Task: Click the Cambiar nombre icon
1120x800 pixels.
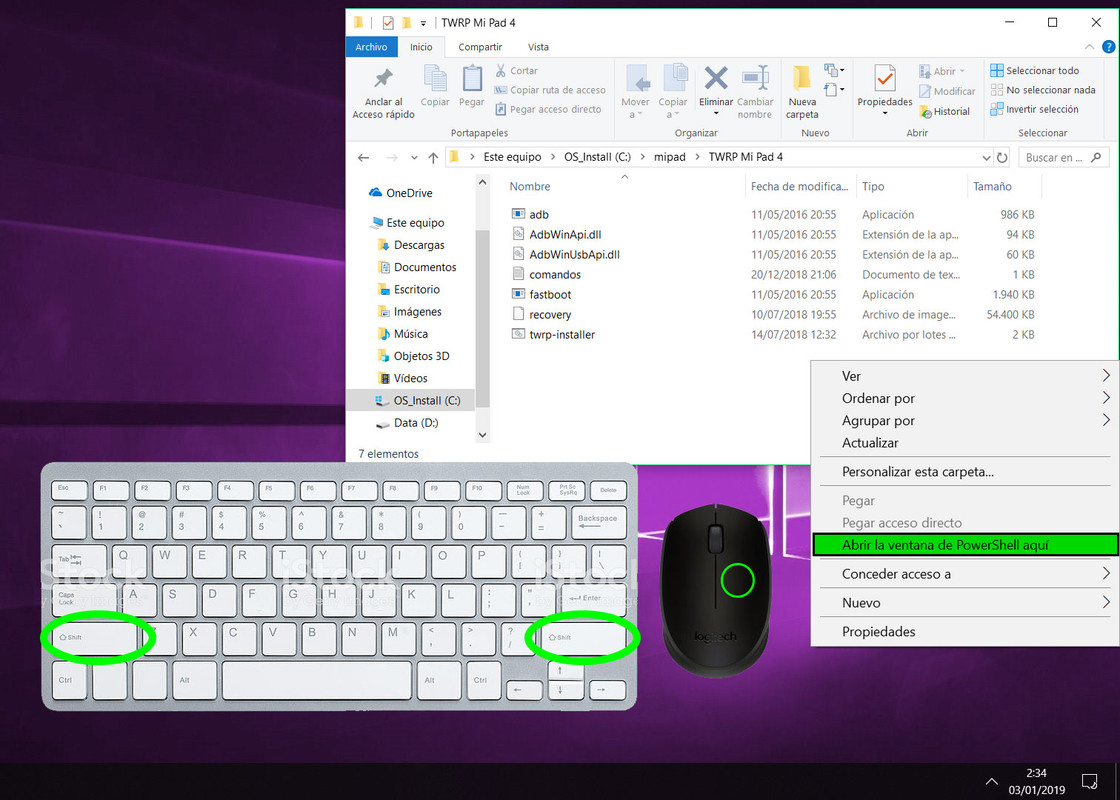Action: pos(755,78)
